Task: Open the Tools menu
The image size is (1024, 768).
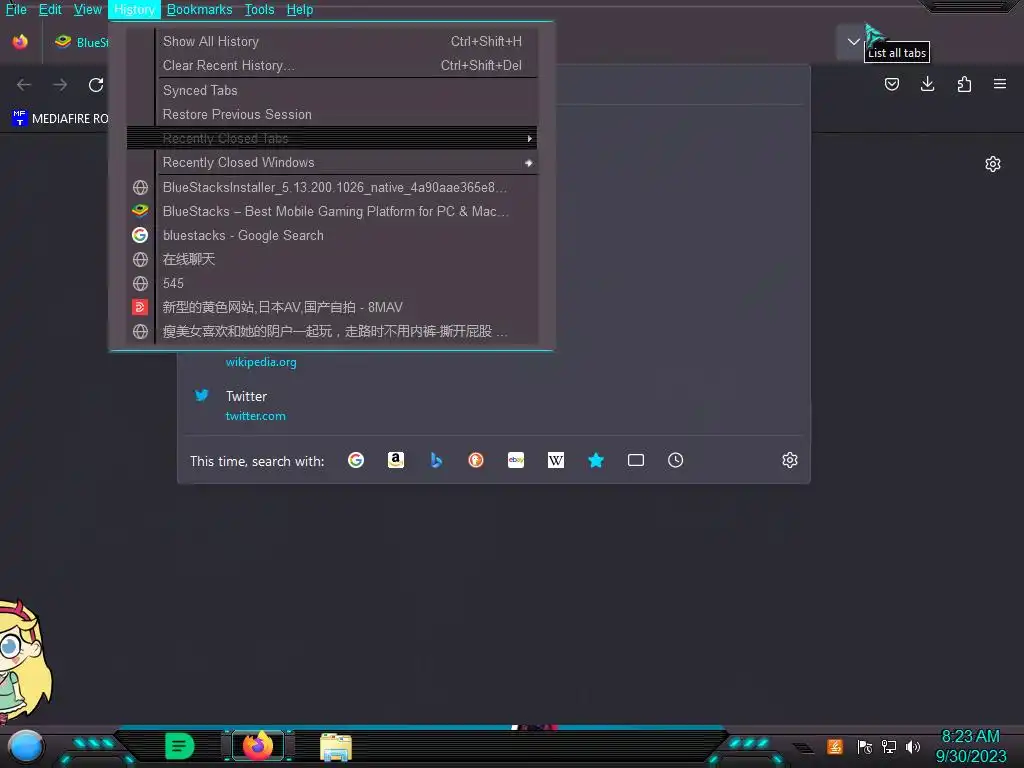Action: click(259, 9)
